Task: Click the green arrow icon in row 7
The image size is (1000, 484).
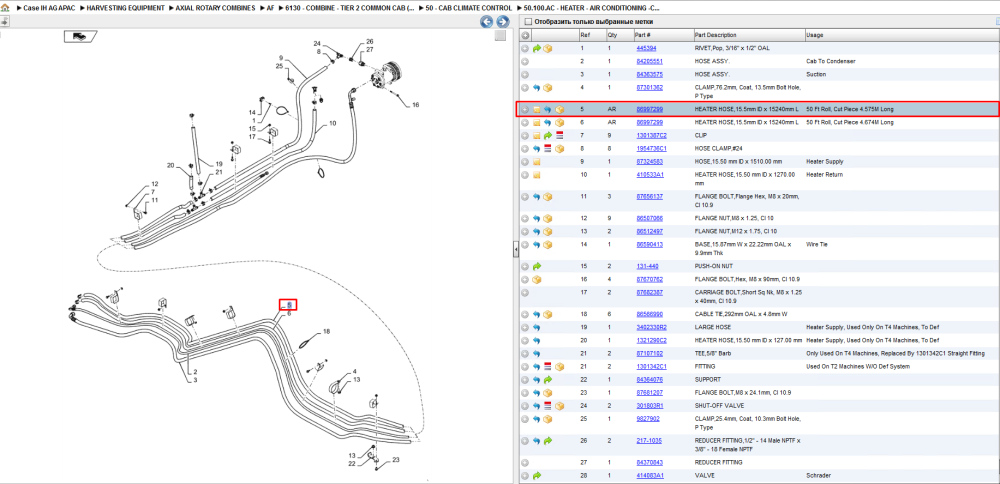Action: pos(548,136)
